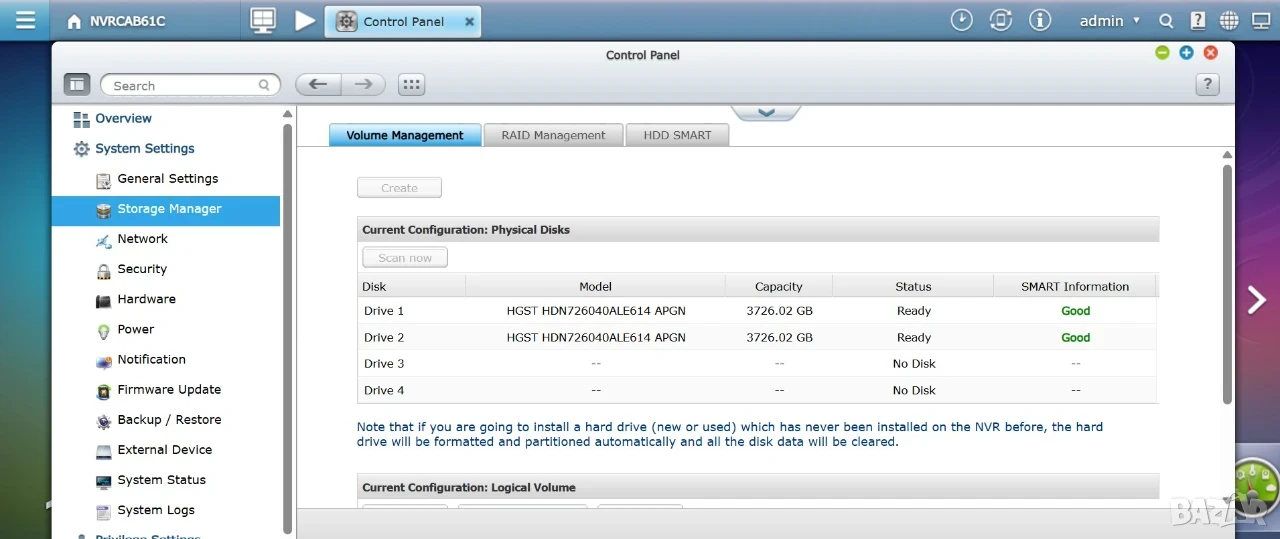
Task: Open Network settings in the sidebar
Action: pos(143,239)
